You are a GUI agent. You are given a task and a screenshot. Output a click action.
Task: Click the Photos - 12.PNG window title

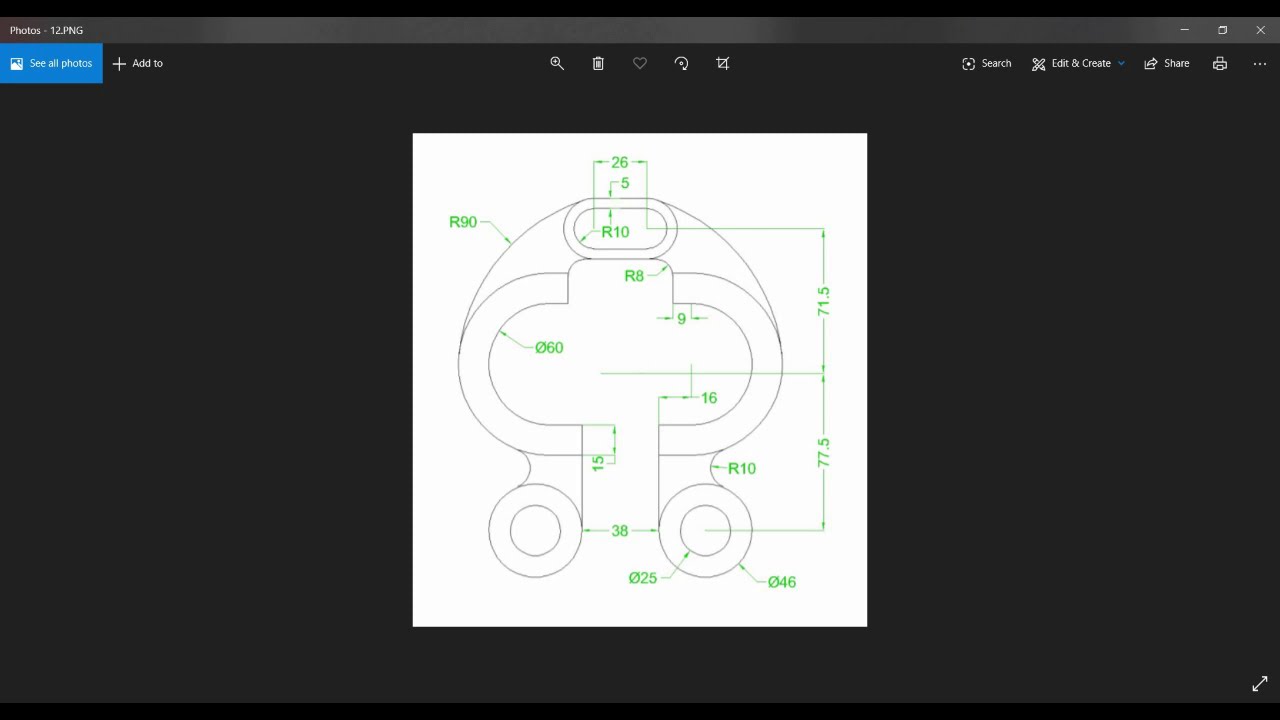click(x=47, y=30)
